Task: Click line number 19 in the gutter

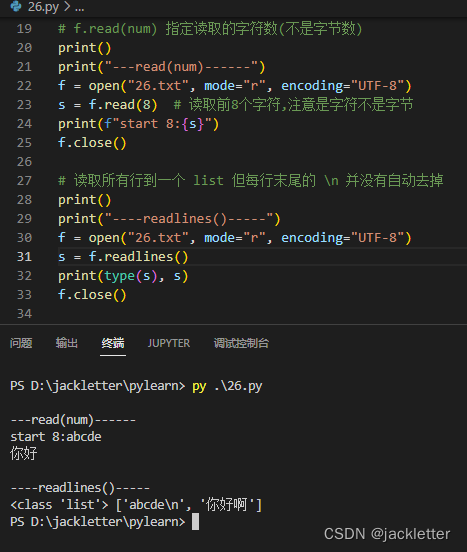Action: pos(24,29)
